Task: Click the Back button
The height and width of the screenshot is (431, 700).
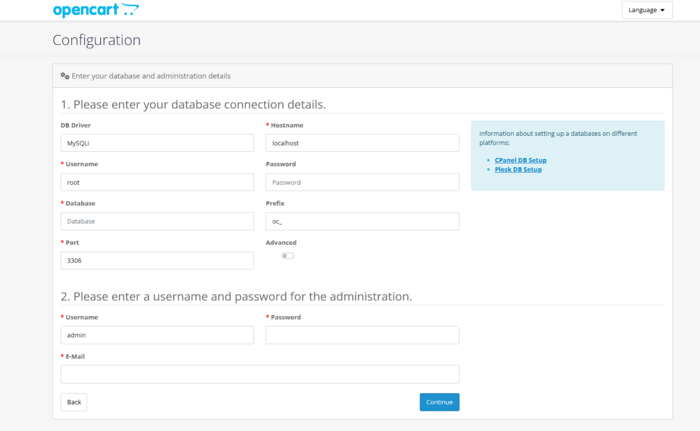Action: (73, 402)
